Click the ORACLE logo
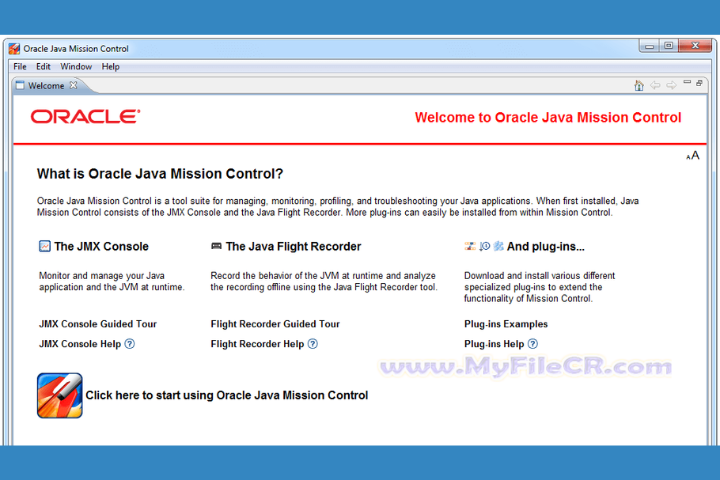This screenshot has width=720, height=480. click(85, 117)
